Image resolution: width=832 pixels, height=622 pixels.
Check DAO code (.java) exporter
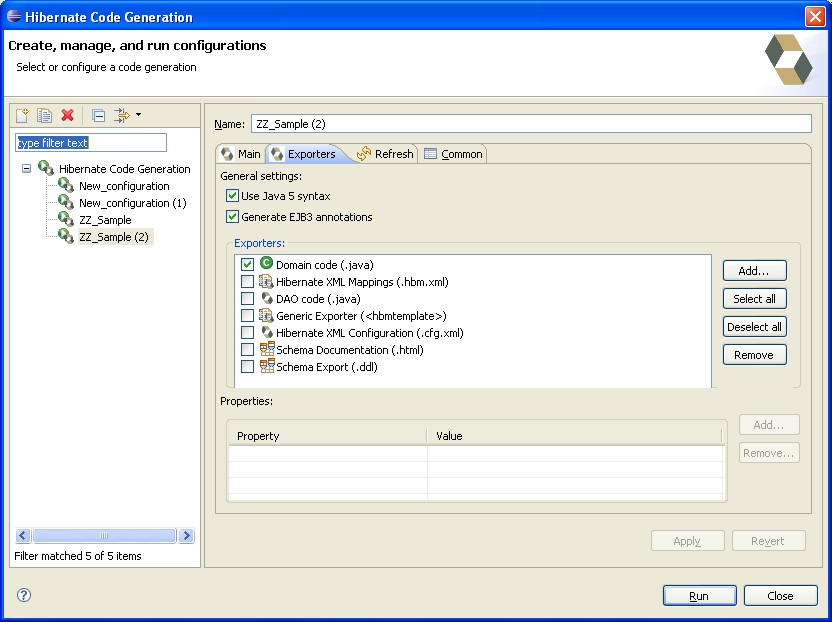click(x=247, y=298)
